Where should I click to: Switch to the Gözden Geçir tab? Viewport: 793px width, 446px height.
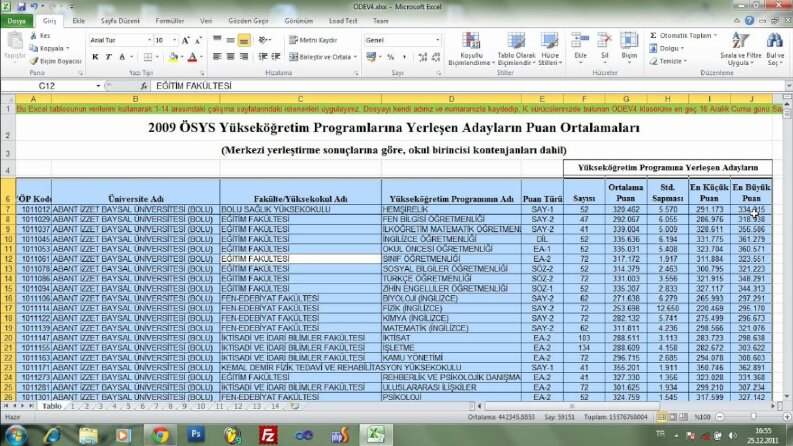pyautogui.click(x=248, y=21)
